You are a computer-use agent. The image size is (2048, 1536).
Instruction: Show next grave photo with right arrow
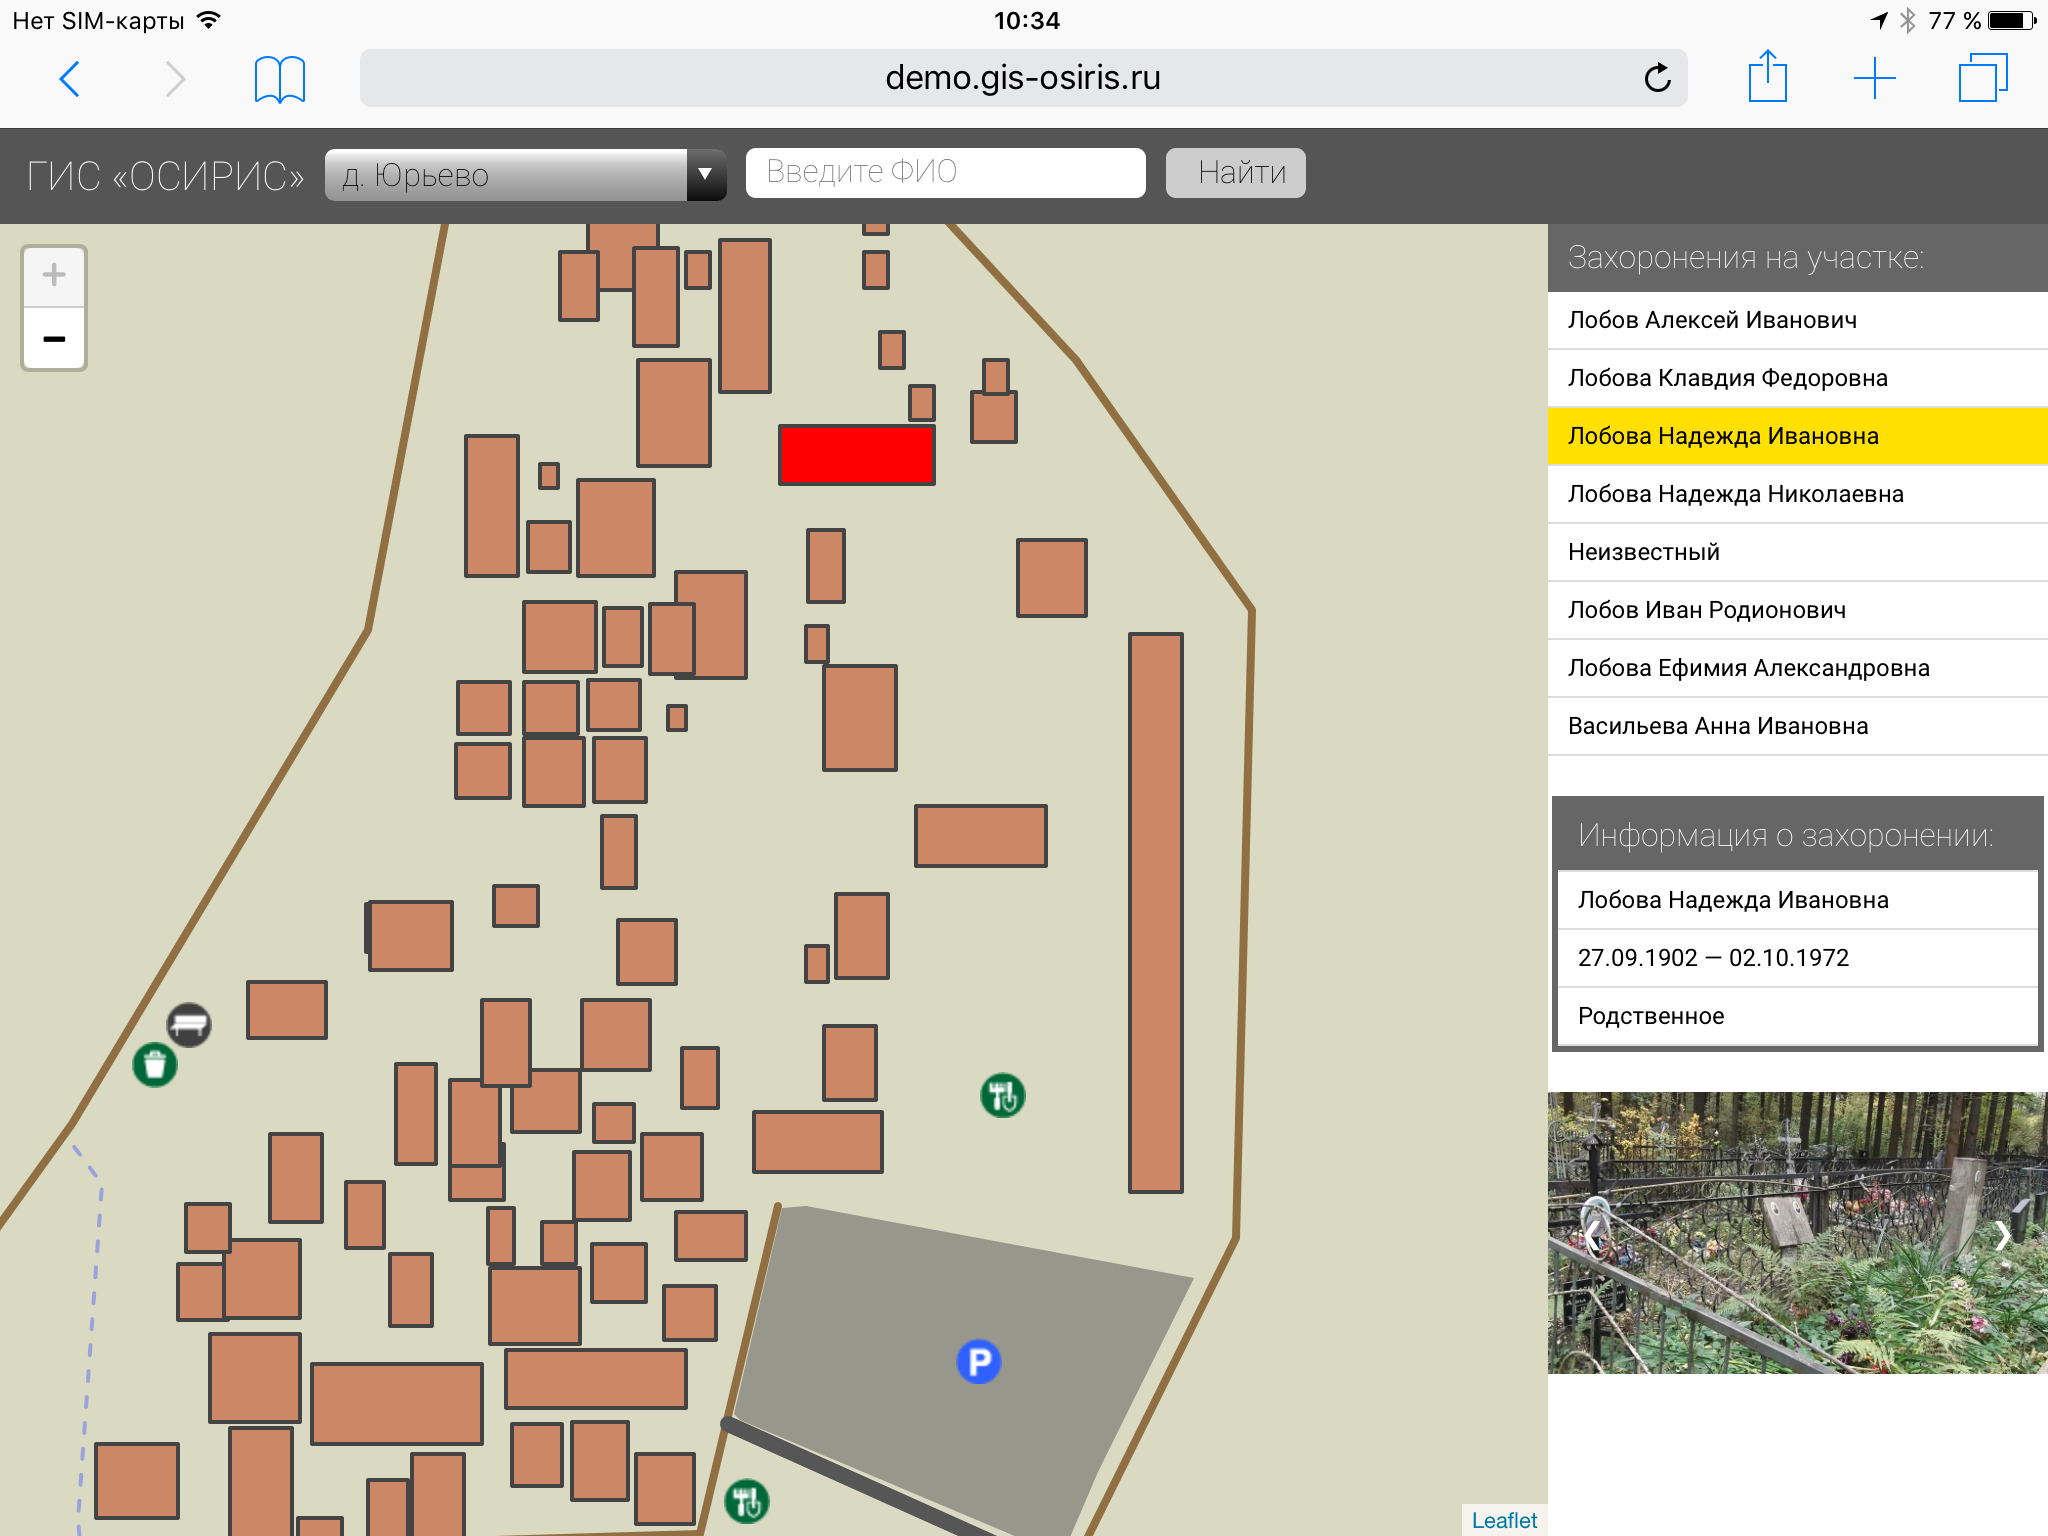[x=2003, y=1236]
